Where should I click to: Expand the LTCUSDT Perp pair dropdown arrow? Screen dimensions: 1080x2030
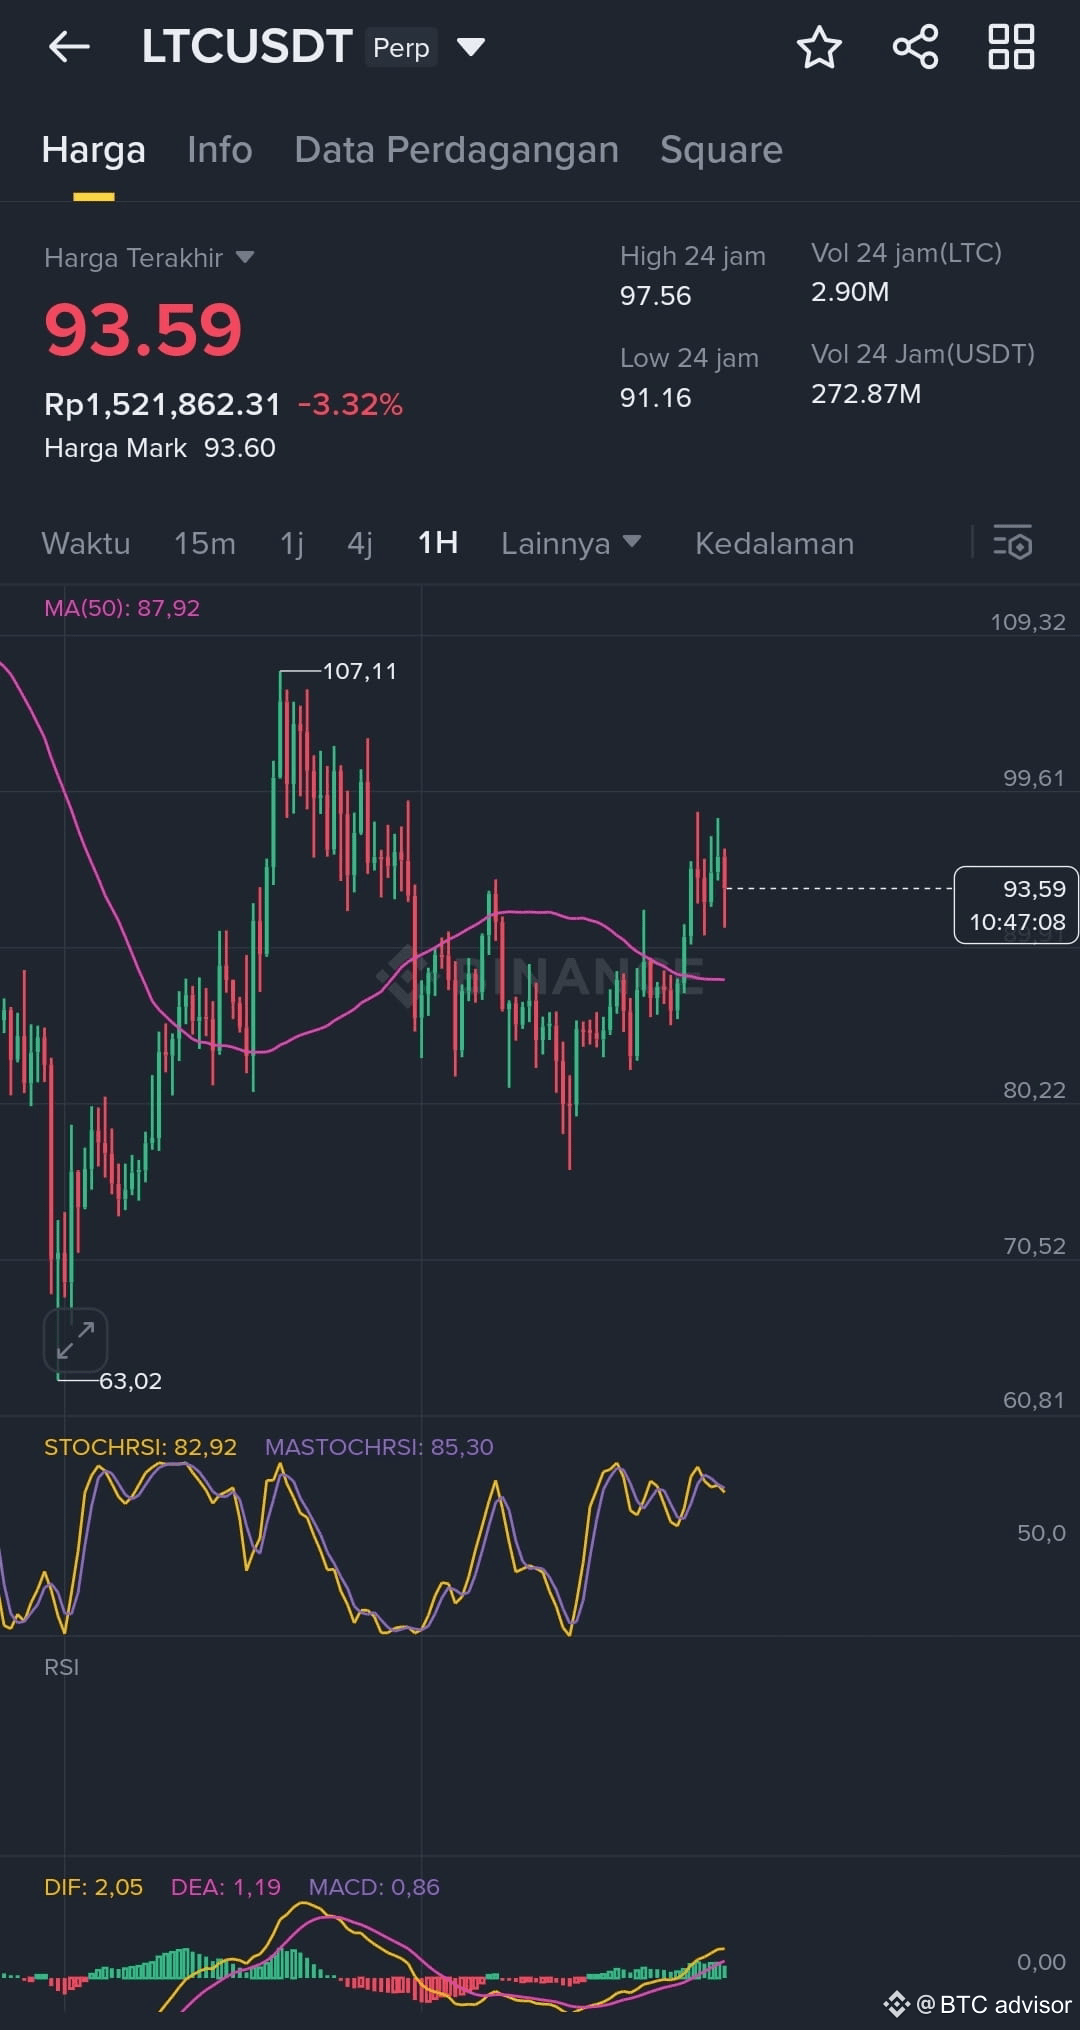pyautogui.click(x=470, y=47)
